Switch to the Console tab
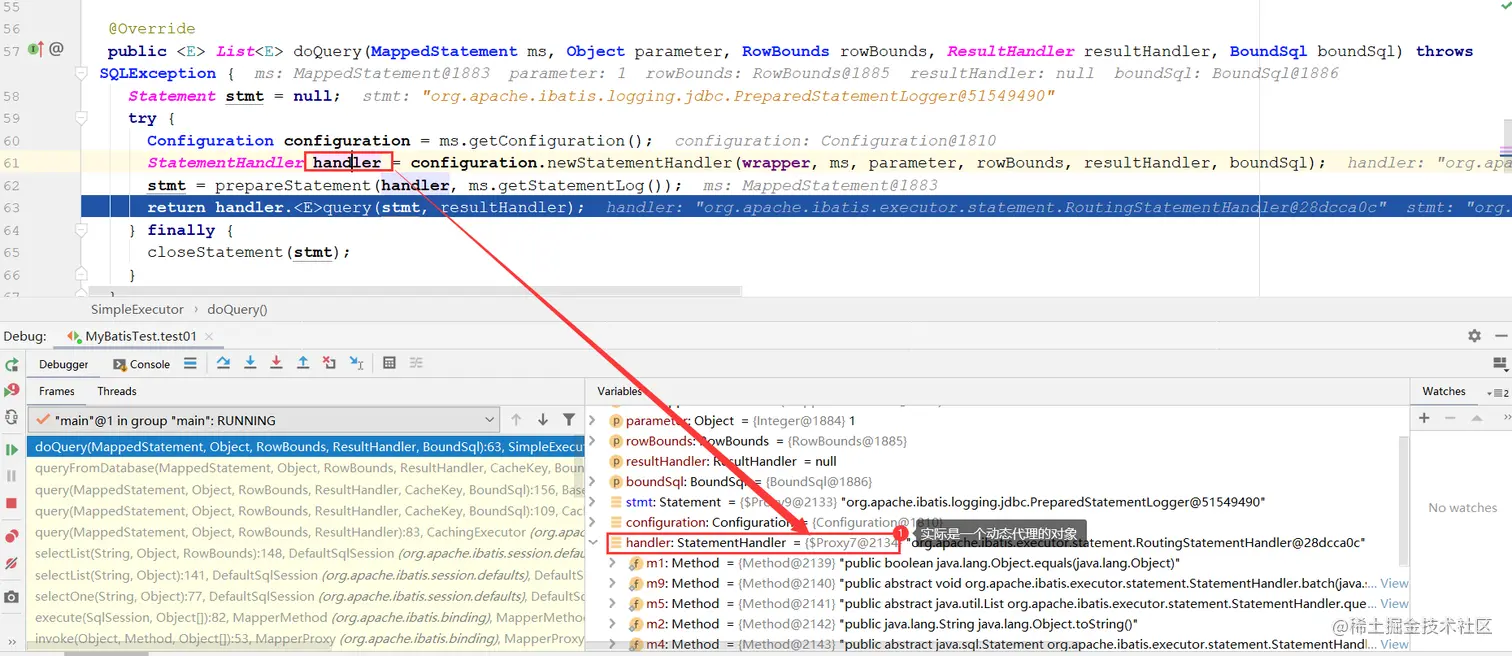1512x656 pixels. [141, 365]
